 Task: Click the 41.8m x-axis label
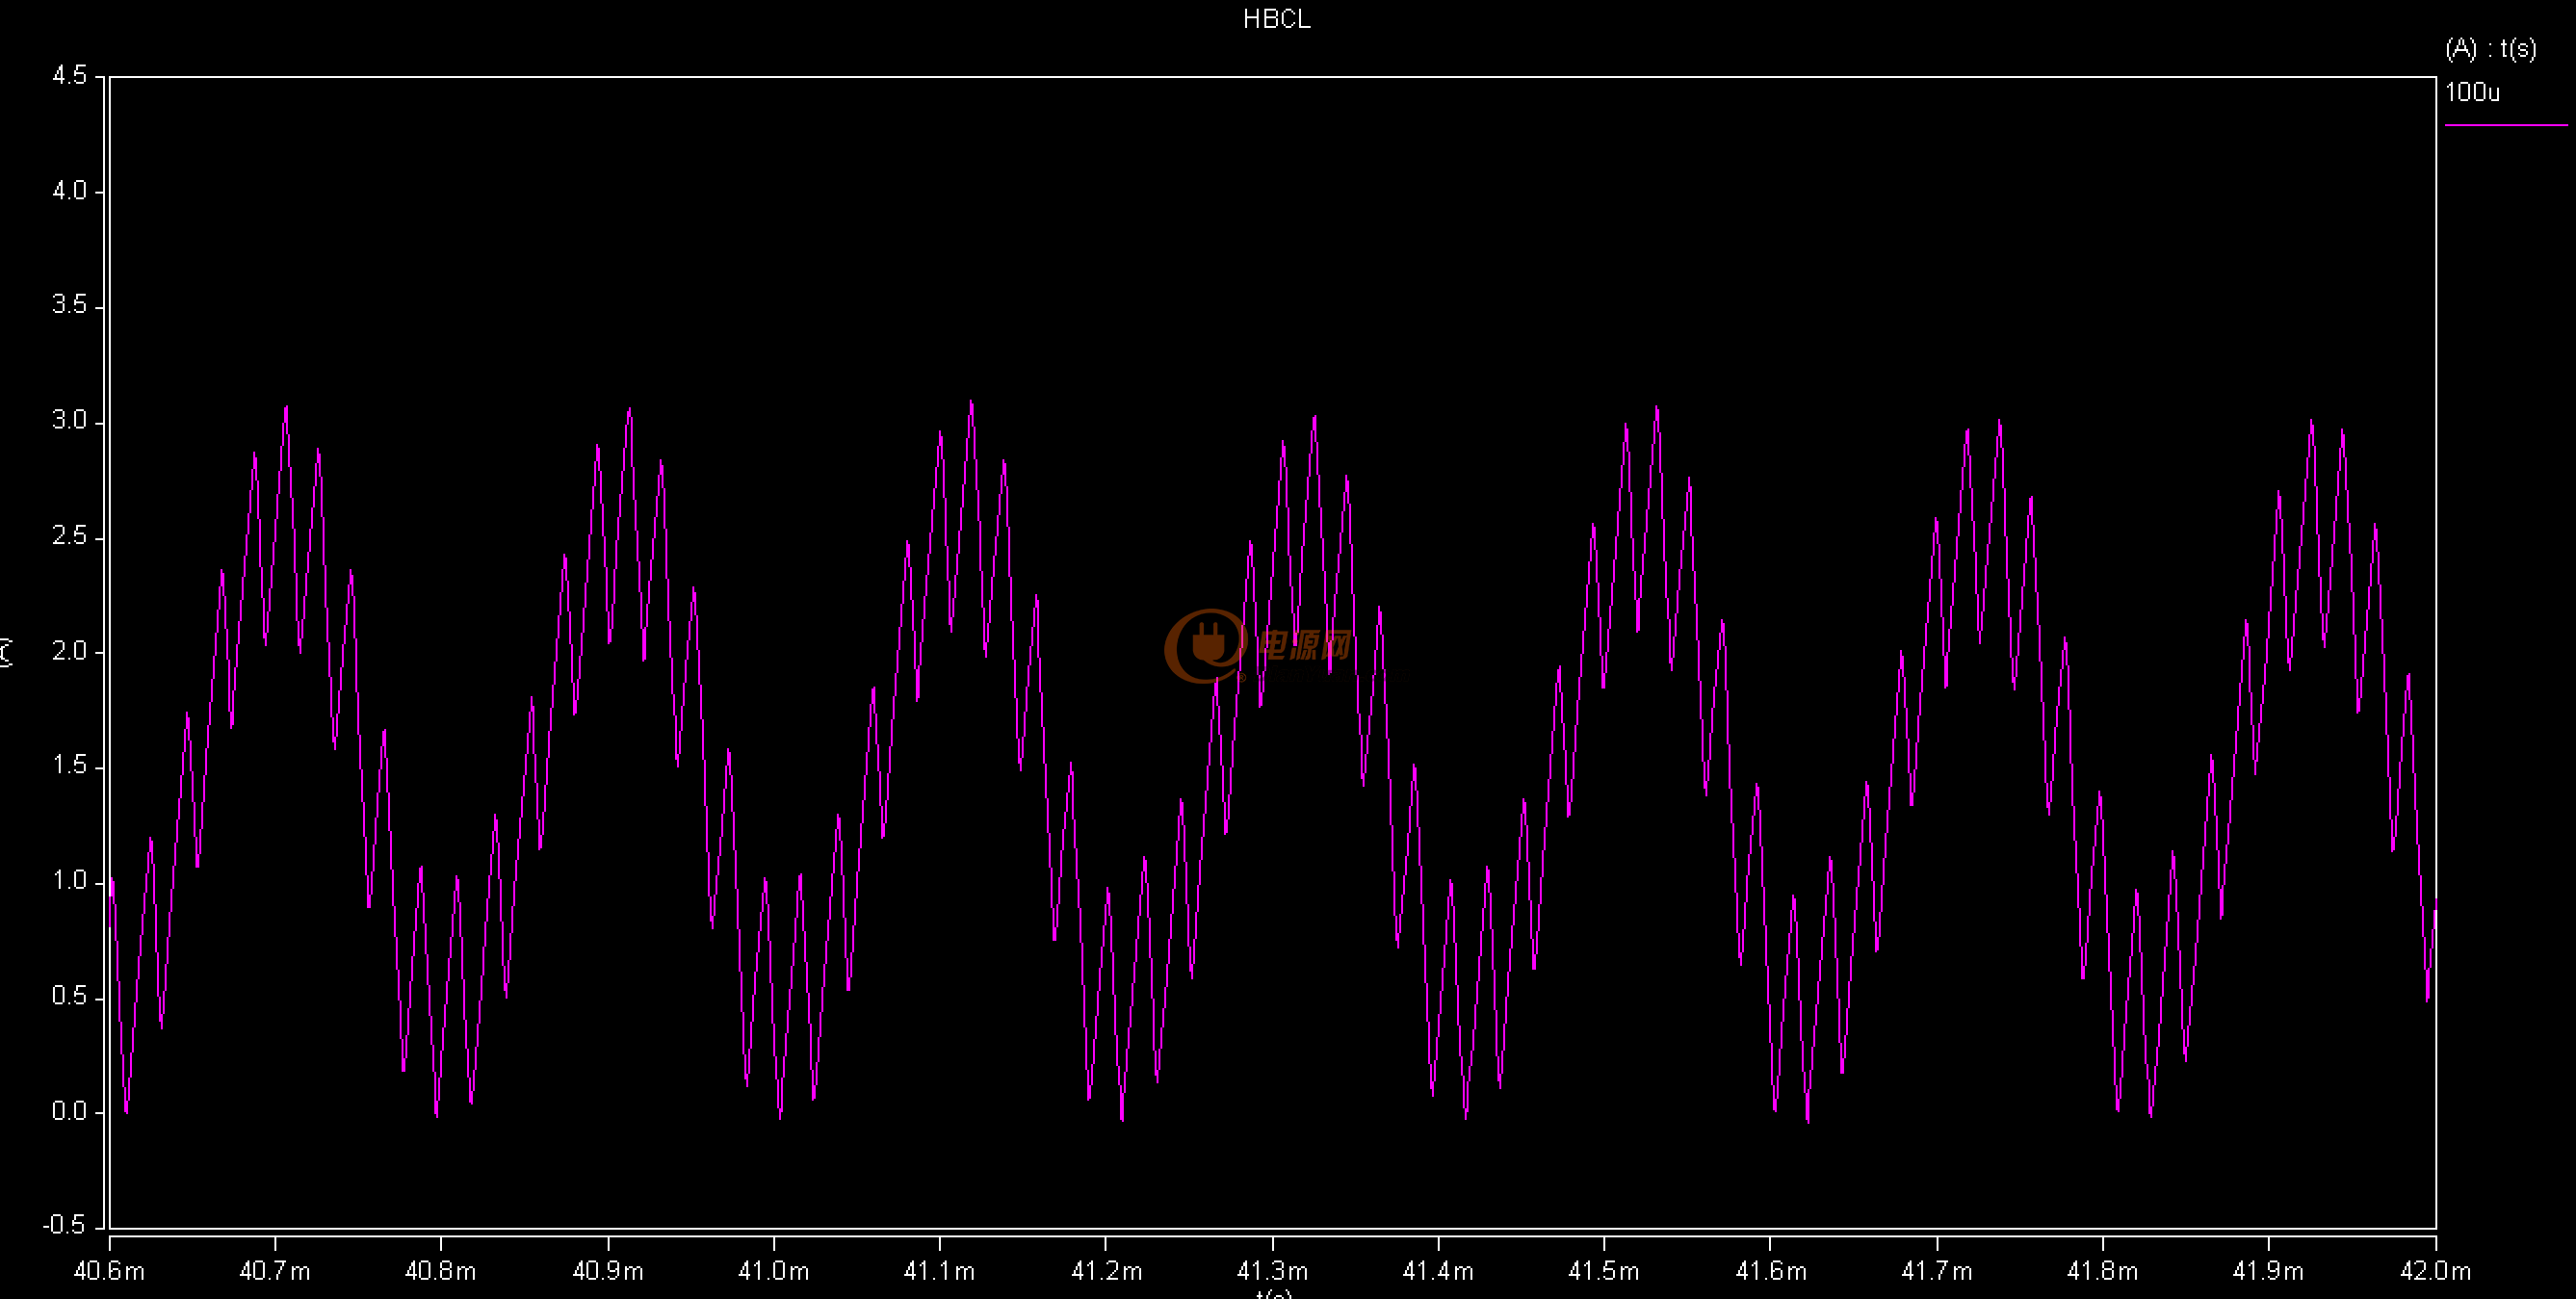(2103, 1271)
